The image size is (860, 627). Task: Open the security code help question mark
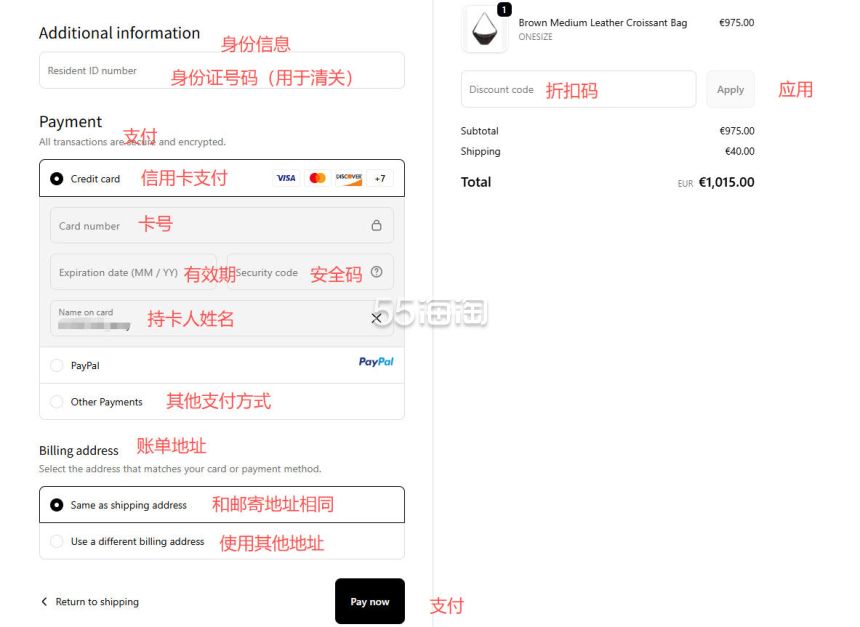(x=376, y=272)
